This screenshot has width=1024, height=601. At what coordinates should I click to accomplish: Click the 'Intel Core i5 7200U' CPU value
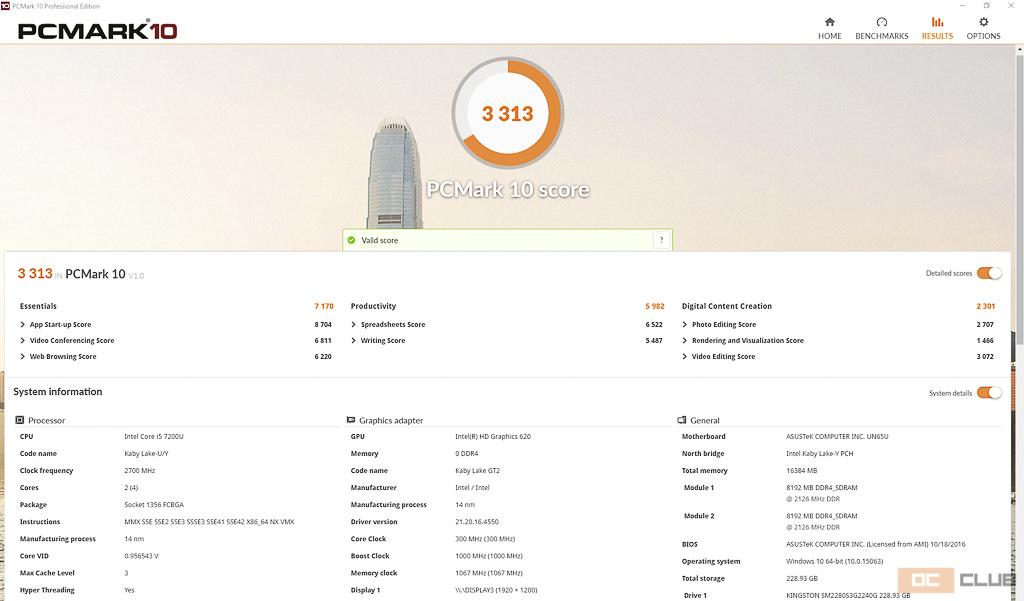tap(153, 436)
